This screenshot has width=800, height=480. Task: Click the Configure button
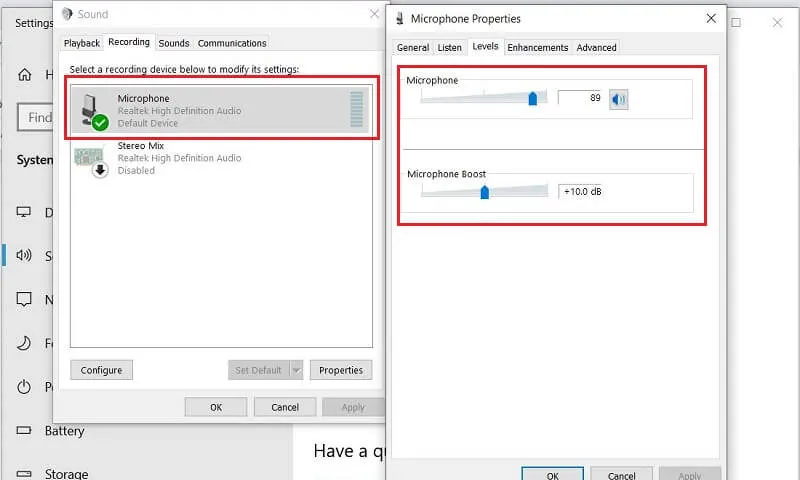(101, 370)
